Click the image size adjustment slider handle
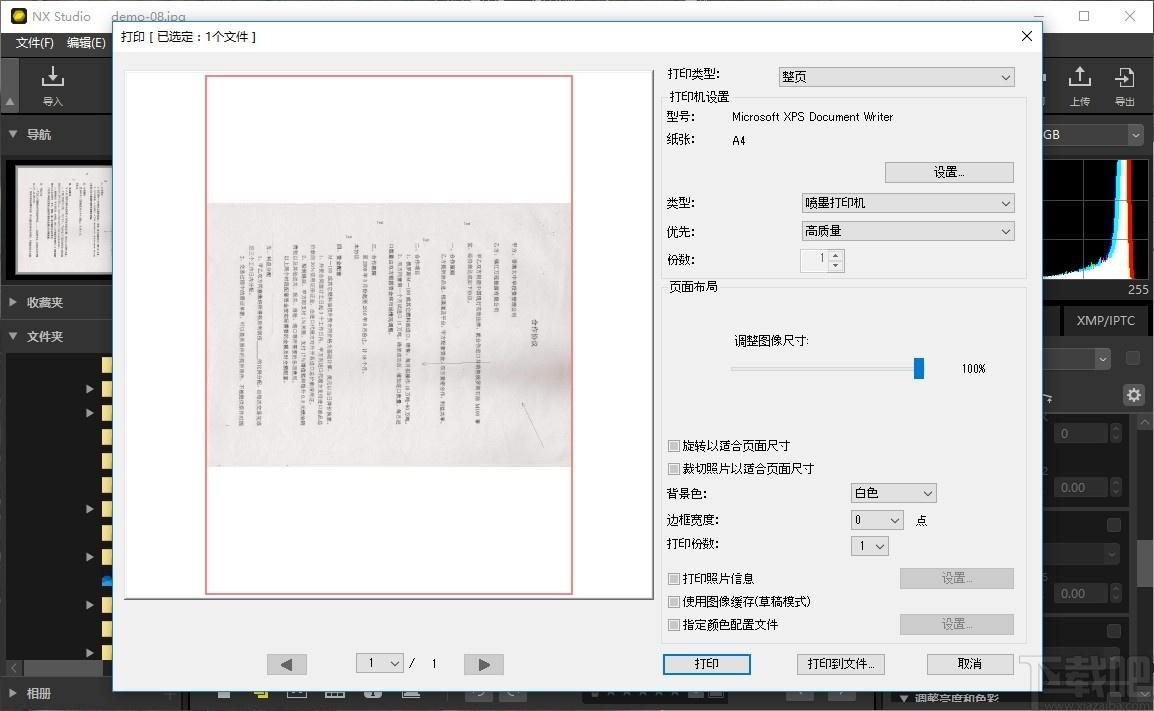 919,368
